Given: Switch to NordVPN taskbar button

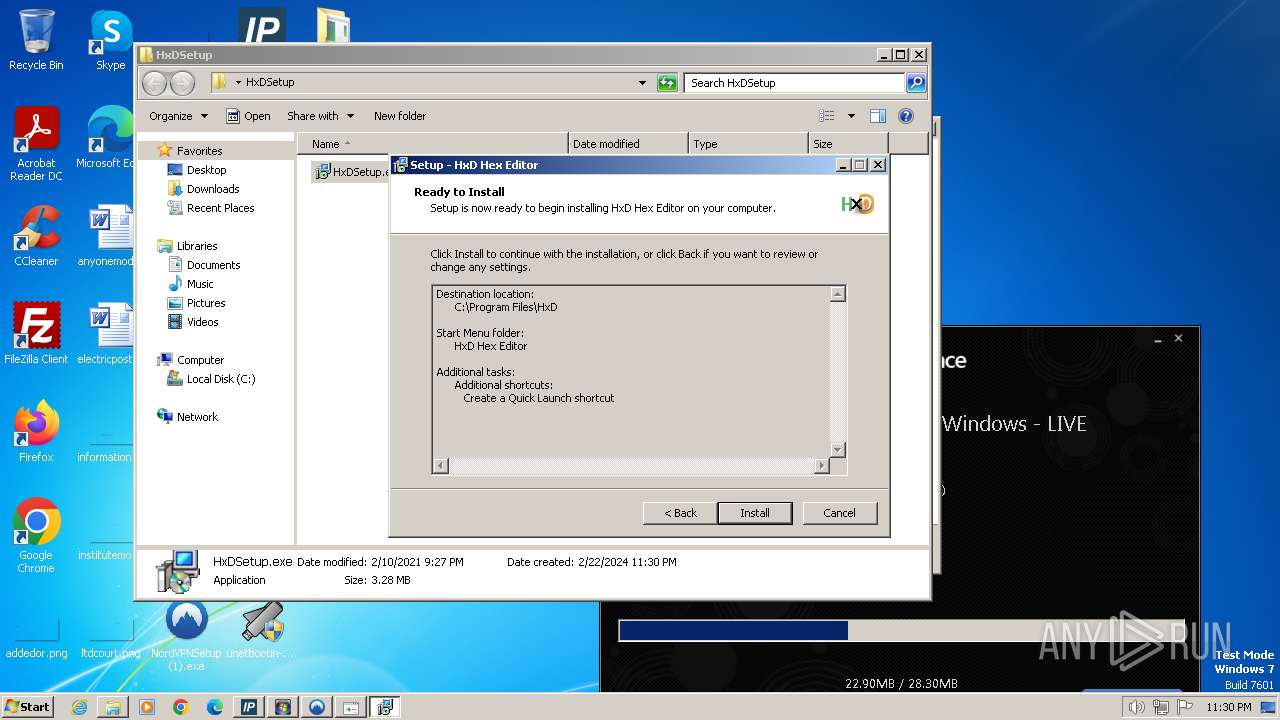Looking at the screenshot, I should (317, 707).
